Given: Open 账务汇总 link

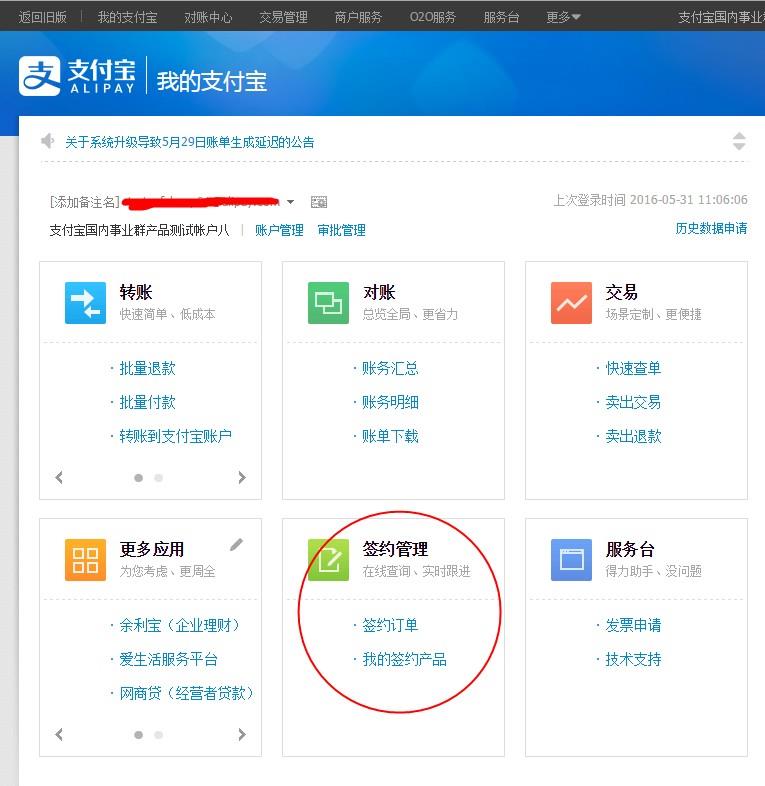Looking at the screenshot, I should pos(390,368).
